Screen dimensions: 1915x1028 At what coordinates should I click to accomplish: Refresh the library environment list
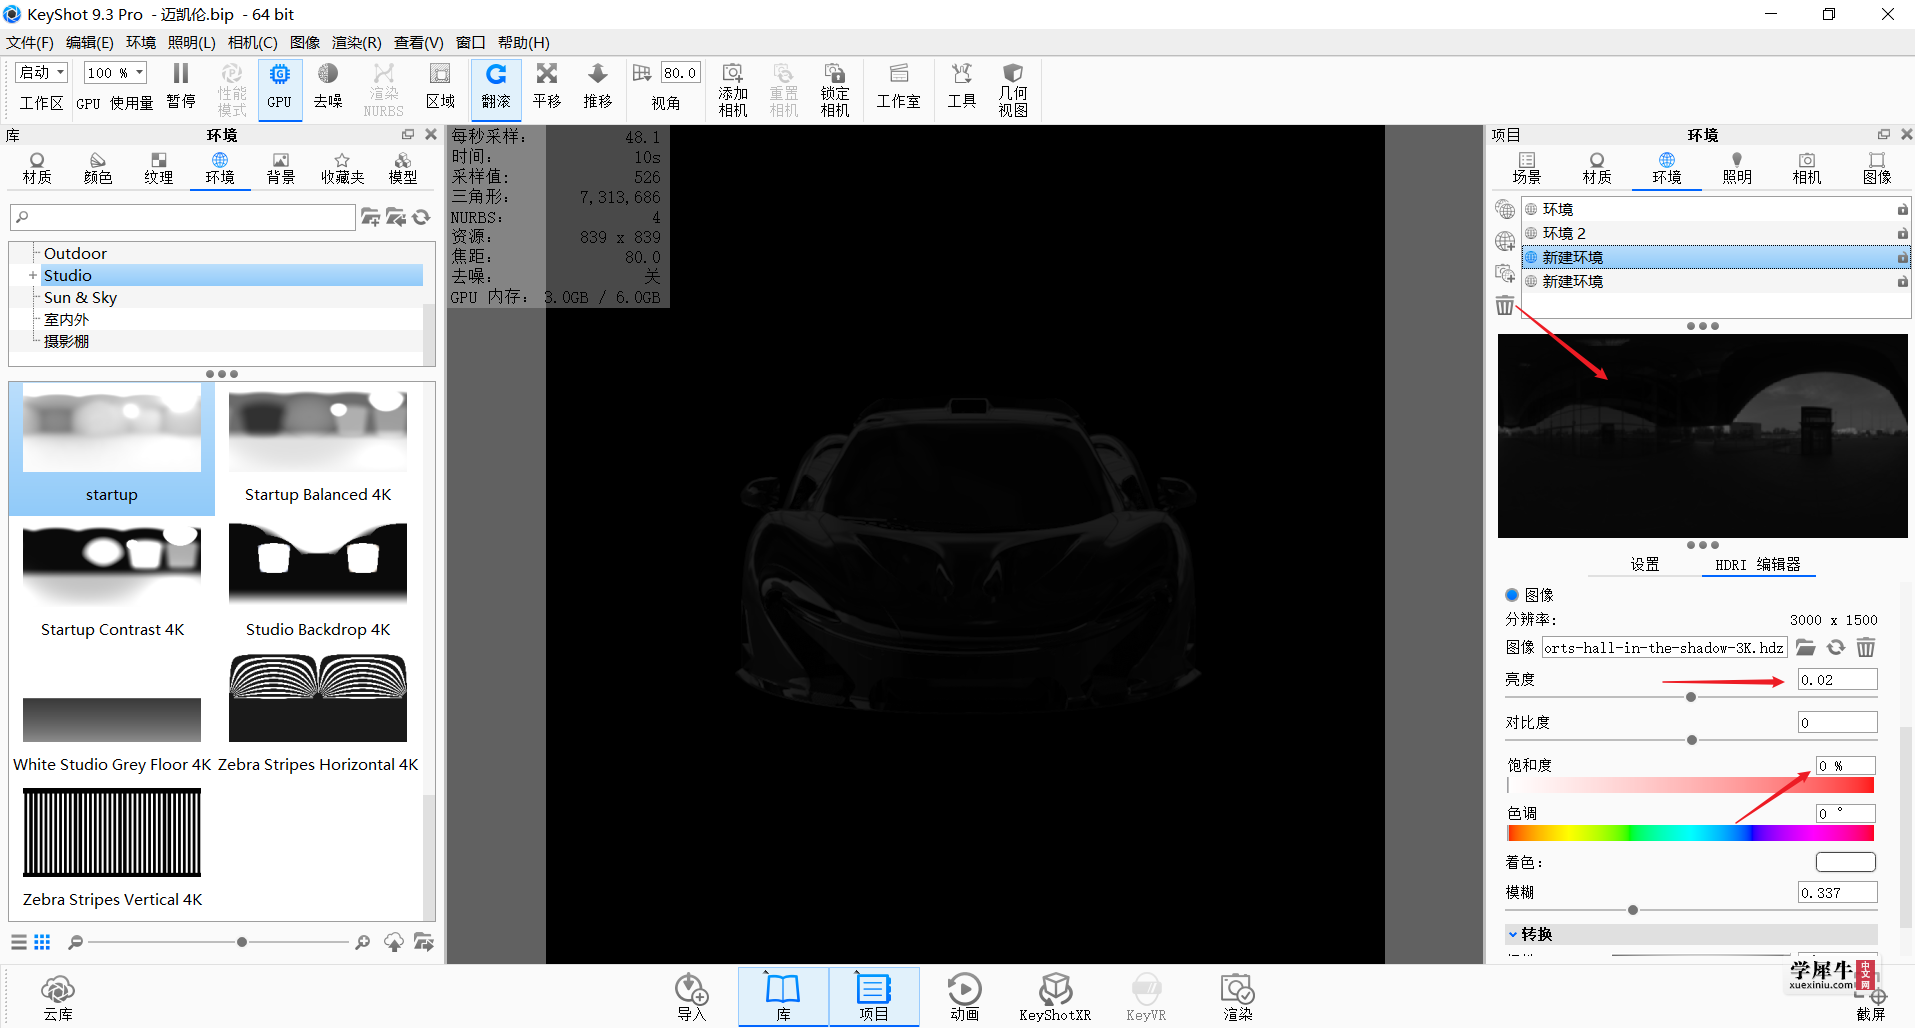pos(422,217)
